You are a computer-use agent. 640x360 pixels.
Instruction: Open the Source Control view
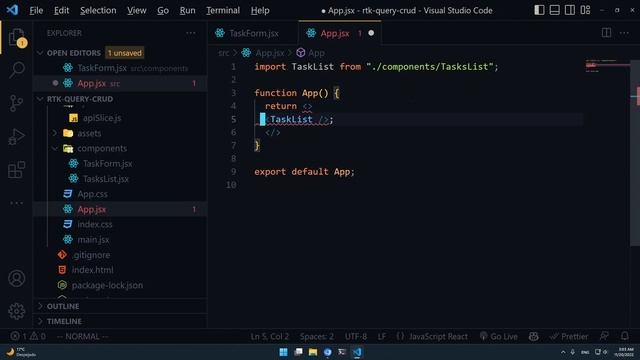[x=16, y=103]
